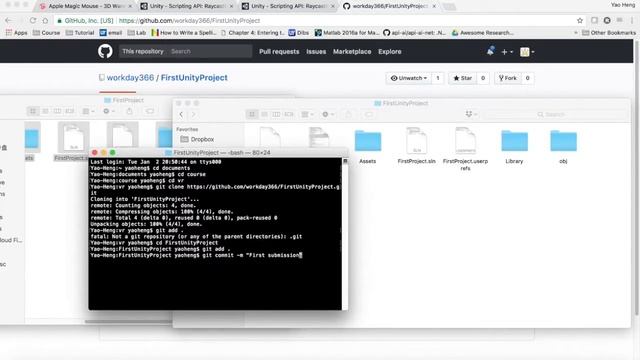Go back in Chrome browser
640x360 pixels.
pos(8,20)
